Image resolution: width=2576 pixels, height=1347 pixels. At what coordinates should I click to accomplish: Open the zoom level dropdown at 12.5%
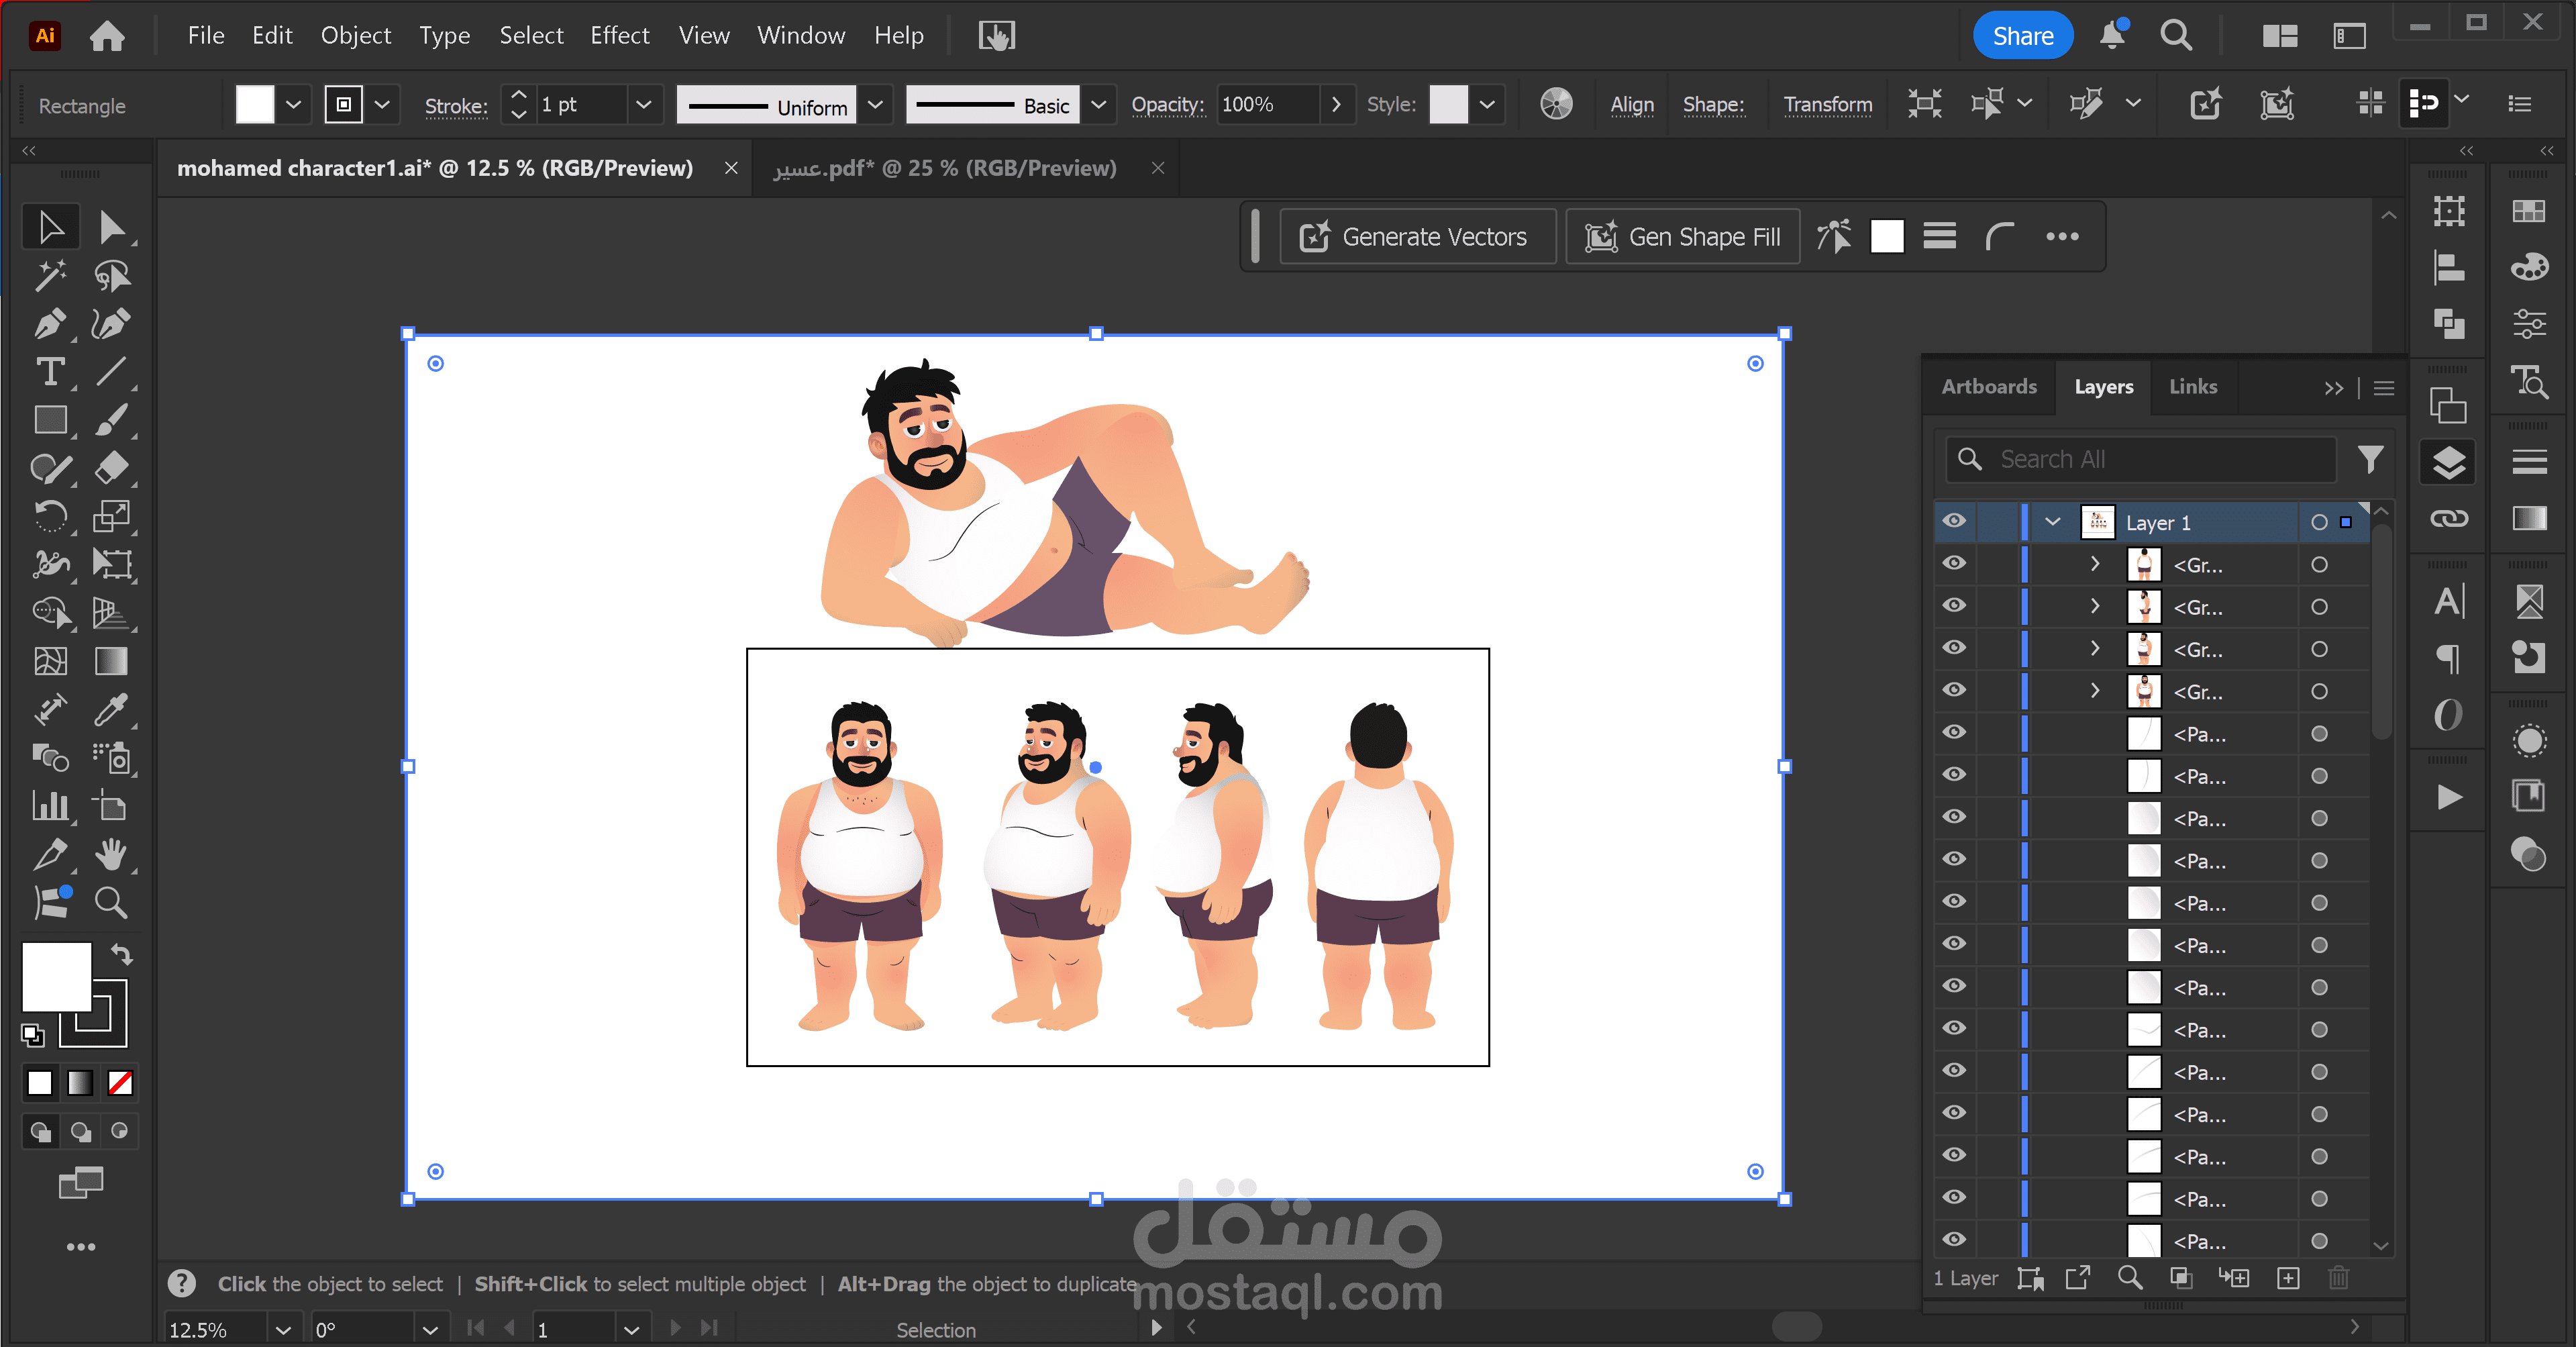[283, 1330]
